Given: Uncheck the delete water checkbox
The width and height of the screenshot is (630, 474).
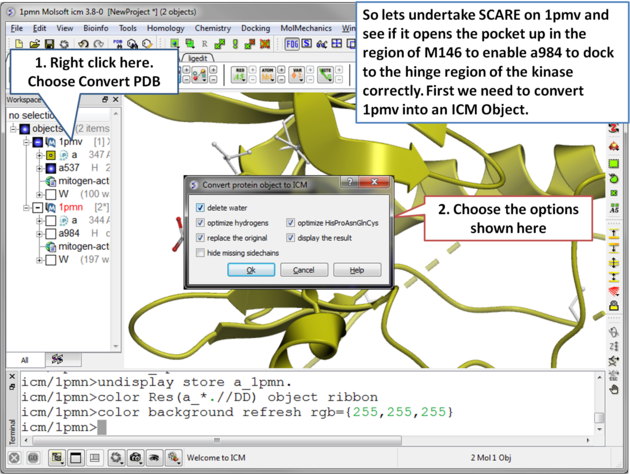Looking at the screenshot, I should [201, 208].
